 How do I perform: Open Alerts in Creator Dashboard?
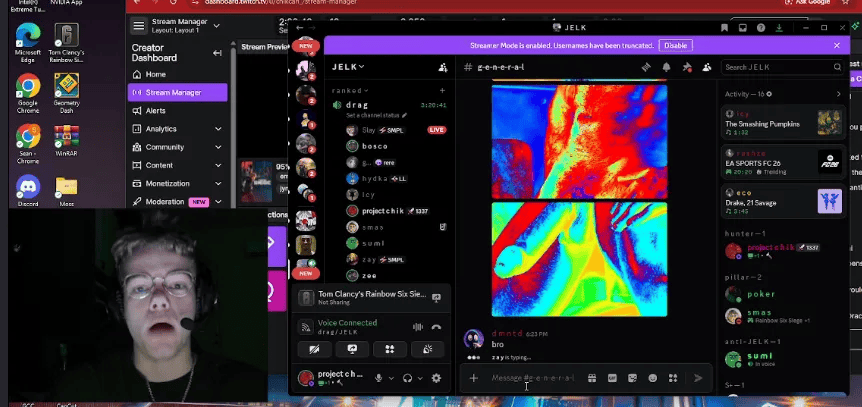pos(177,111)
